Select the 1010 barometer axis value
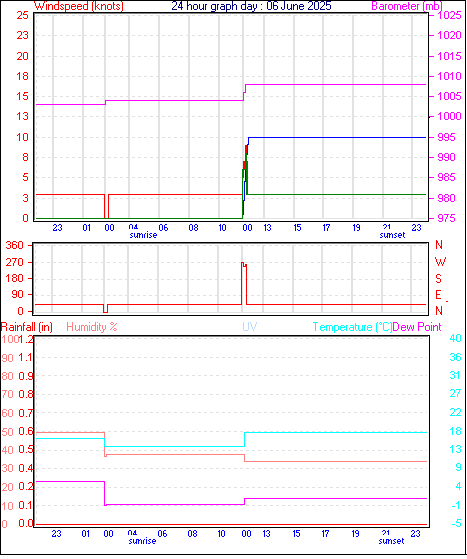This screenshot has width=467, height=559. pyautogui.click(x=449, y=76)
